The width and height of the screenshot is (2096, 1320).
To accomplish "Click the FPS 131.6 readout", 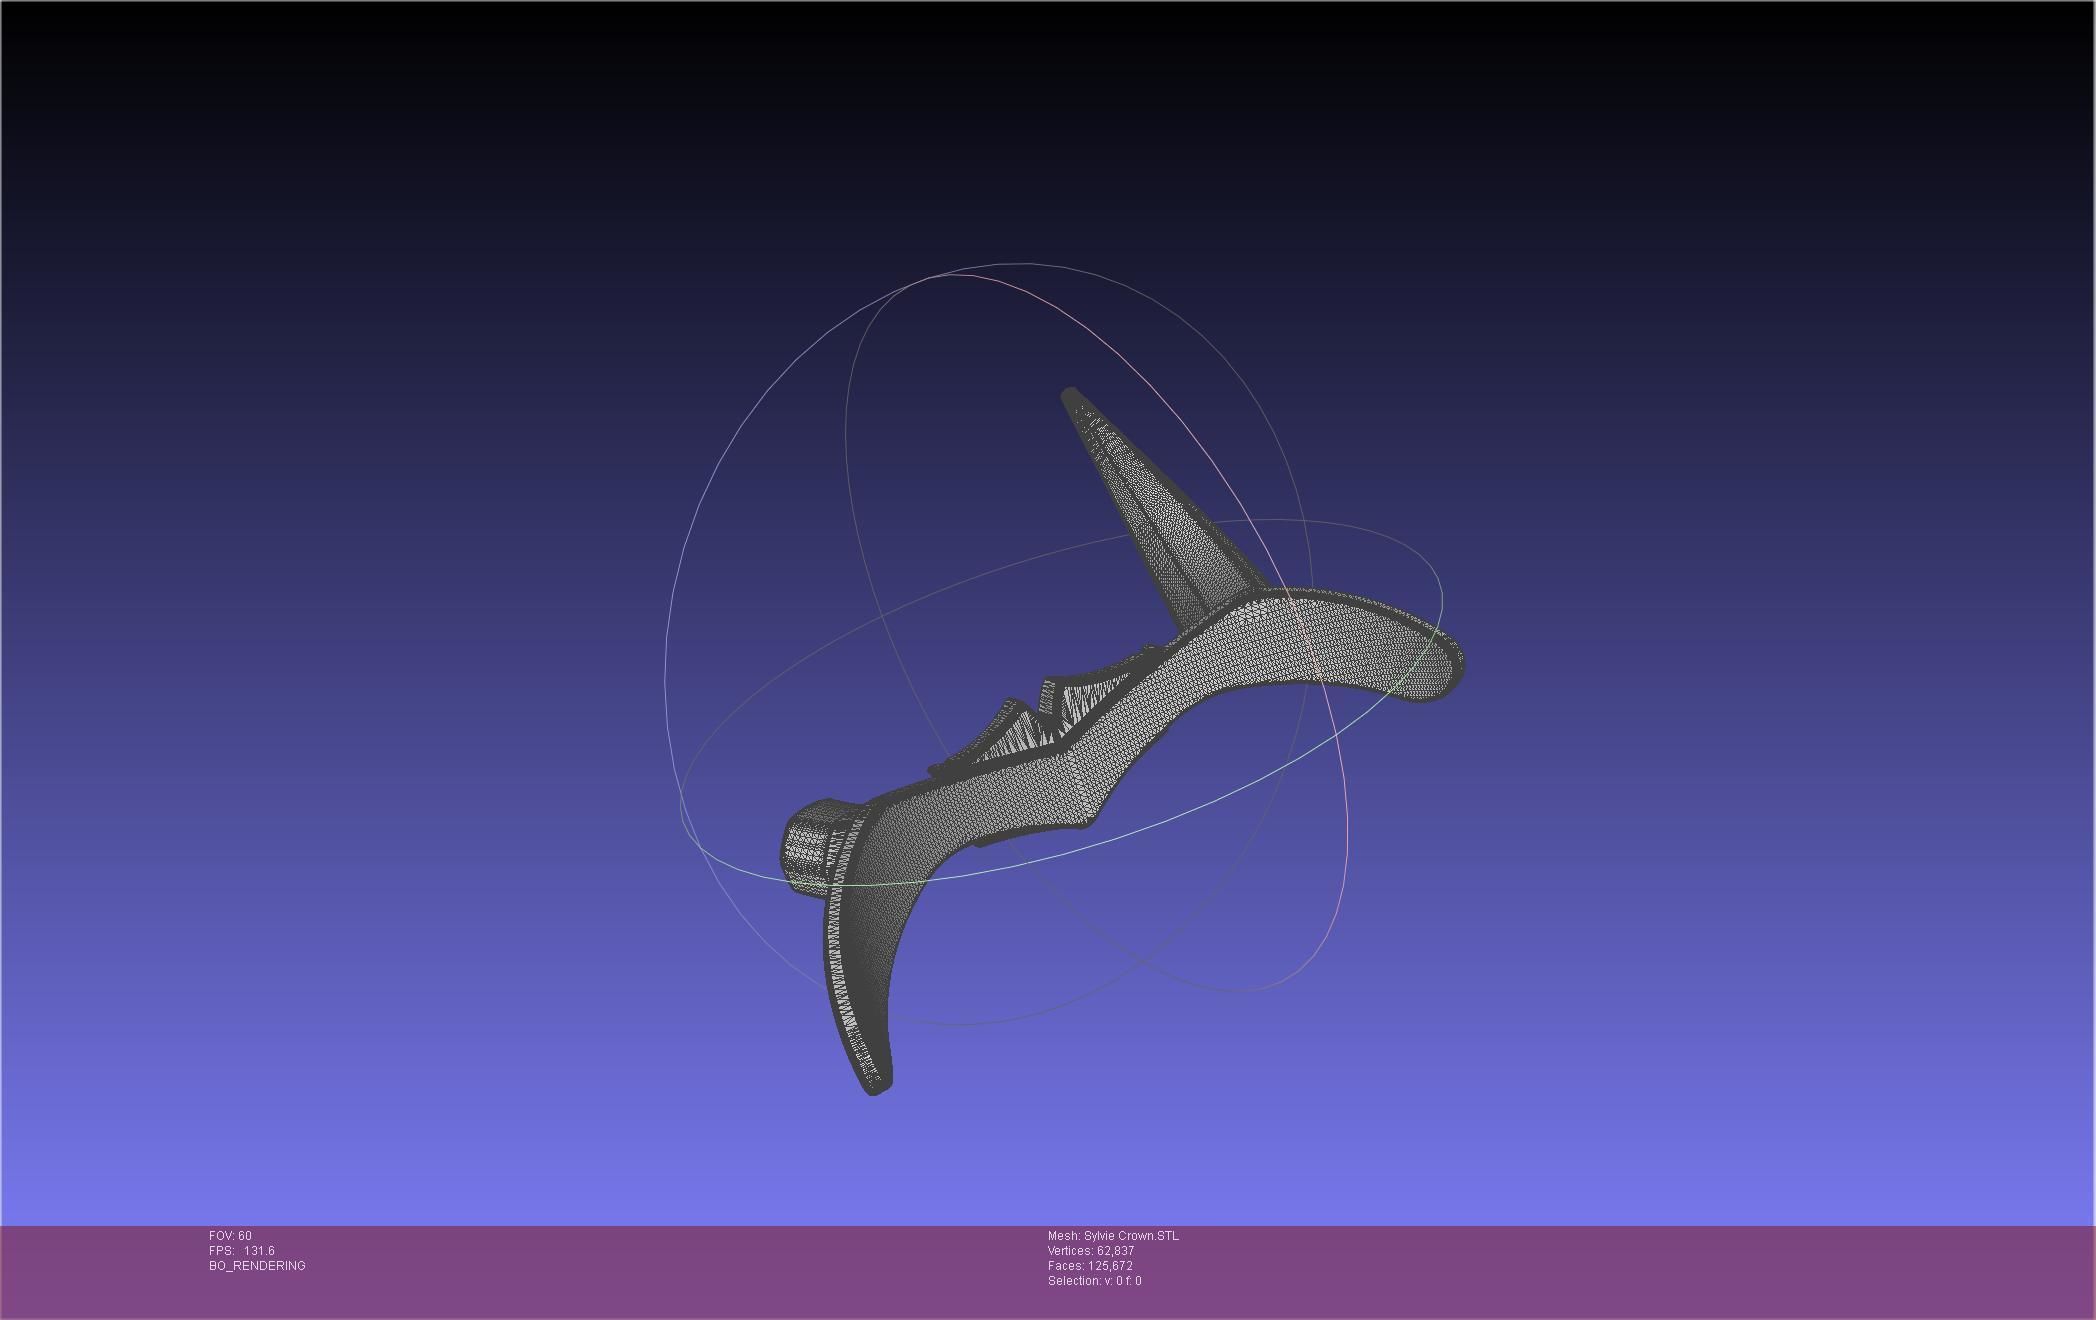I will tap(241, 1251).
